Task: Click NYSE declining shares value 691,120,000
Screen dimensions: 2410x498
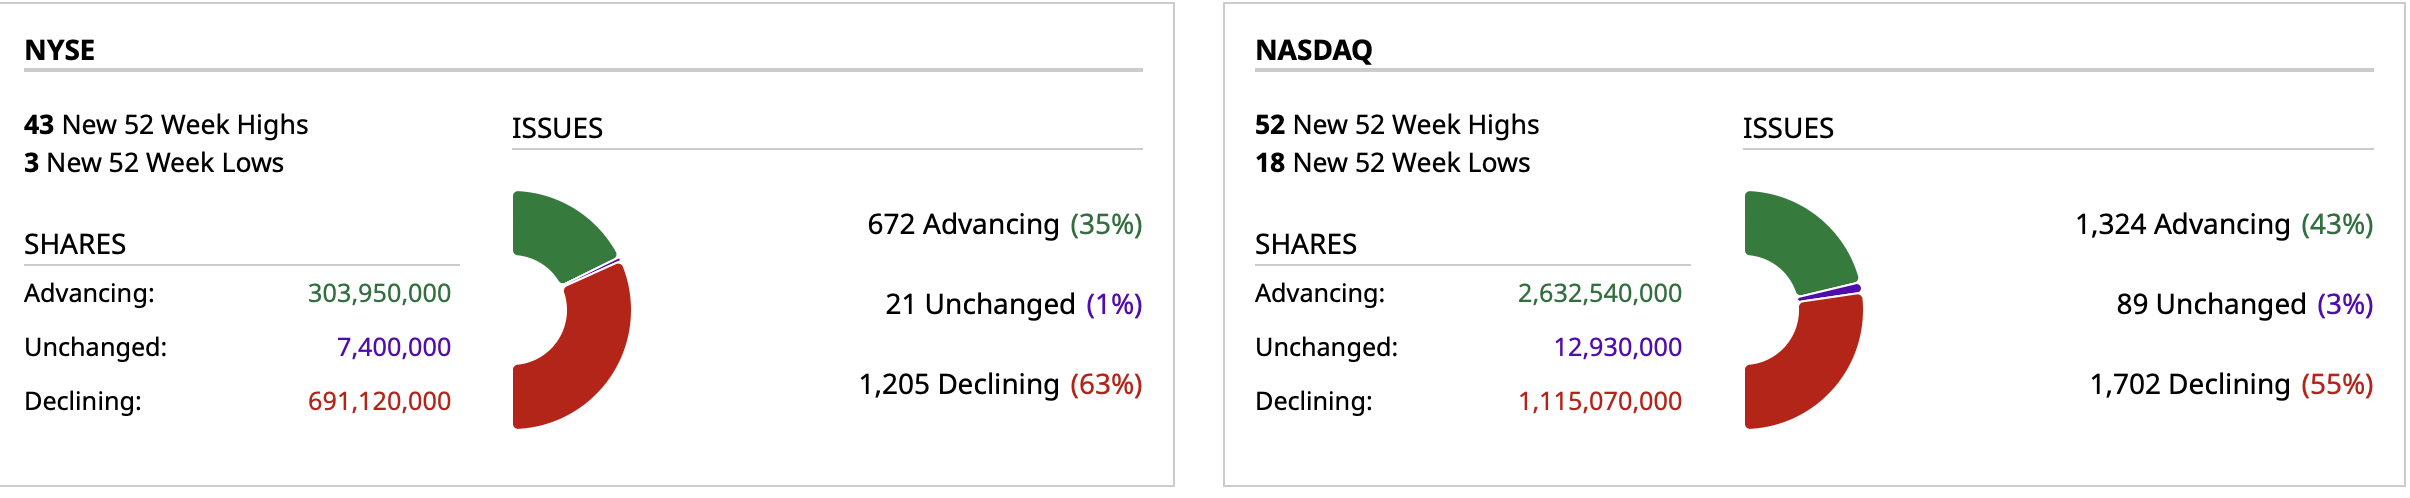Action: tap(379, 401)
